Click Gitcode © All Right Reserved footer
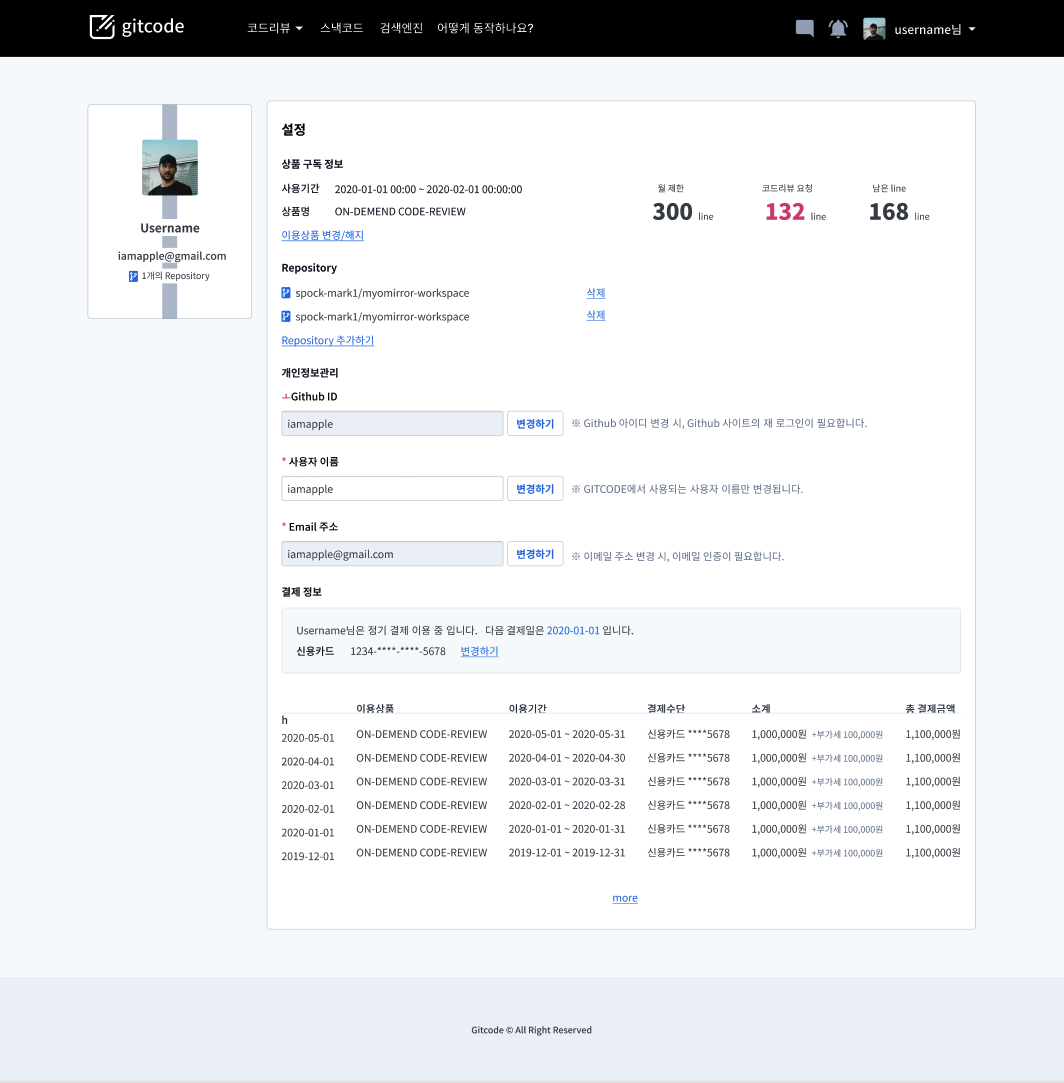Screen dimensions: 1064x1083 click(x=531, y=1030)
